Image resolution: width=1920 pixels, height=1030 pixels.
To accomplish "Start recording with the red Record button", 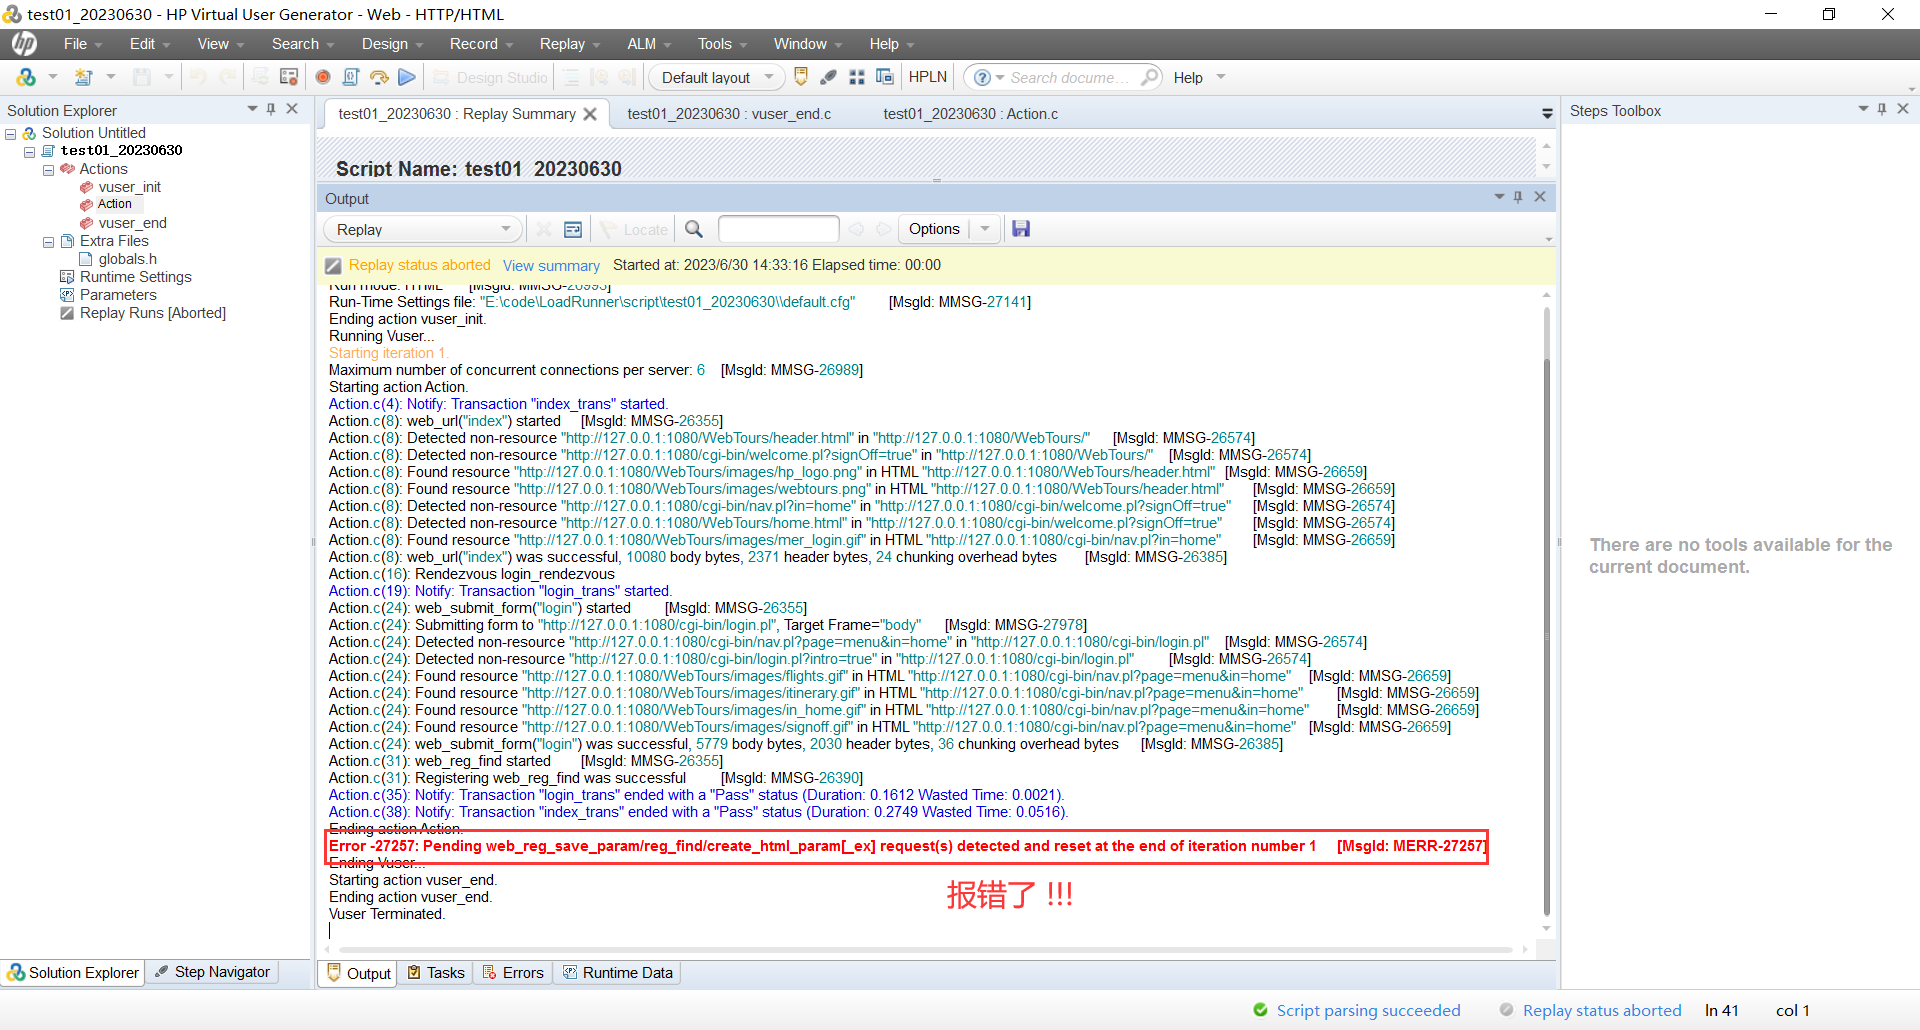I will click(323, 77).
